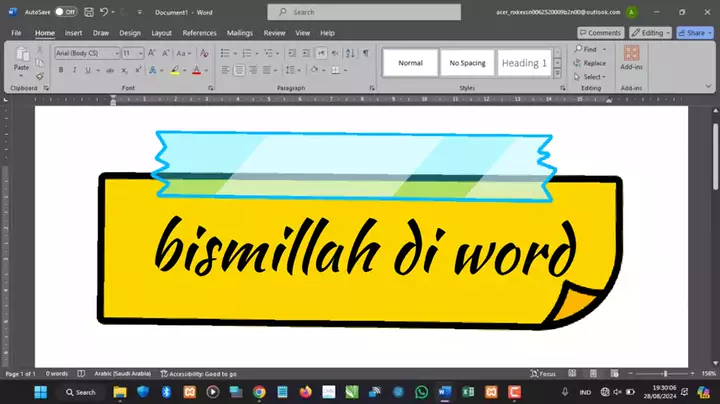Toggle Italic formatting

[75, 70]
